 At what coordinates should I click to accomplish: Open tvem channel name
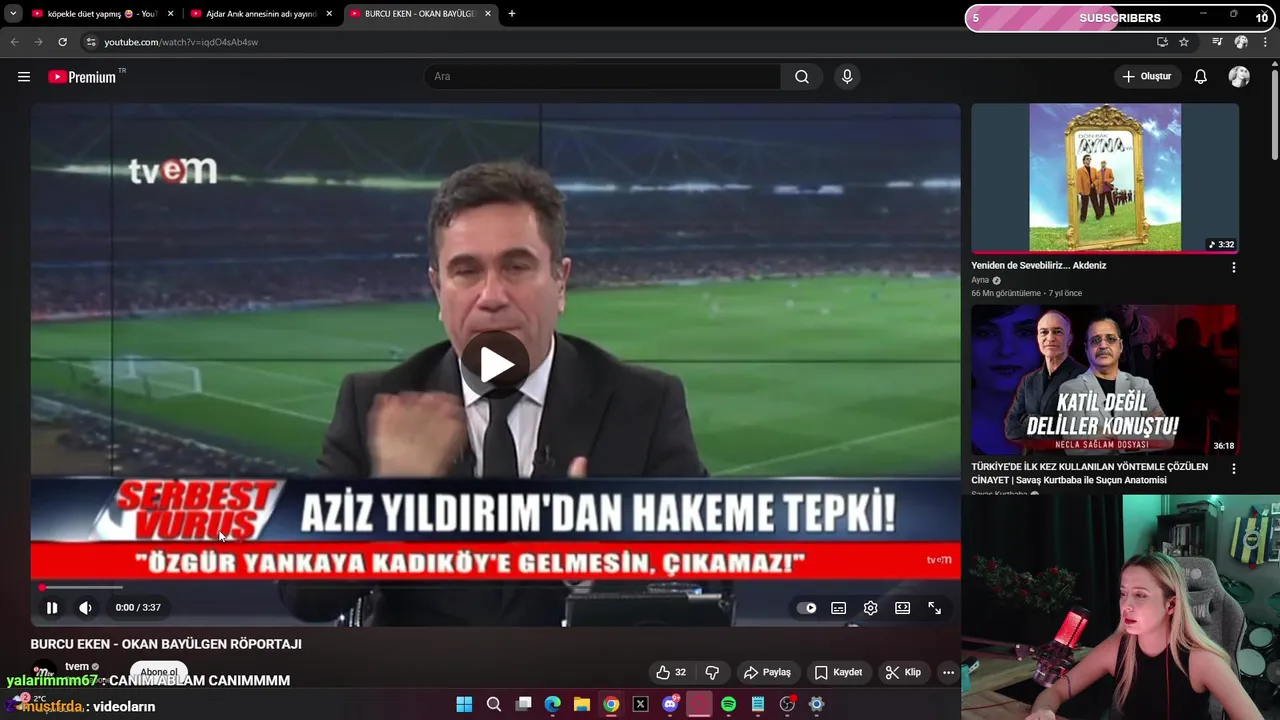coord(77,667)
